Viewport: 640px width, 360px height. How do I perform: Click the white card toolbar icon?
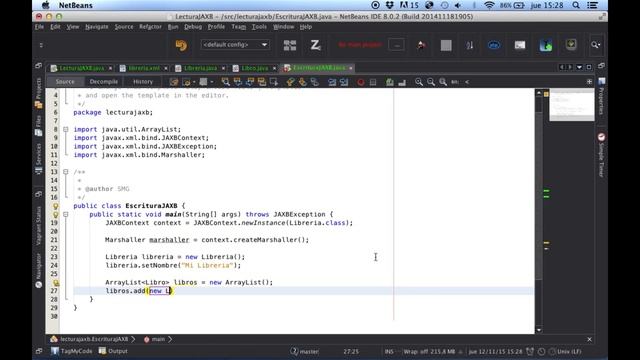pos(520,45)
